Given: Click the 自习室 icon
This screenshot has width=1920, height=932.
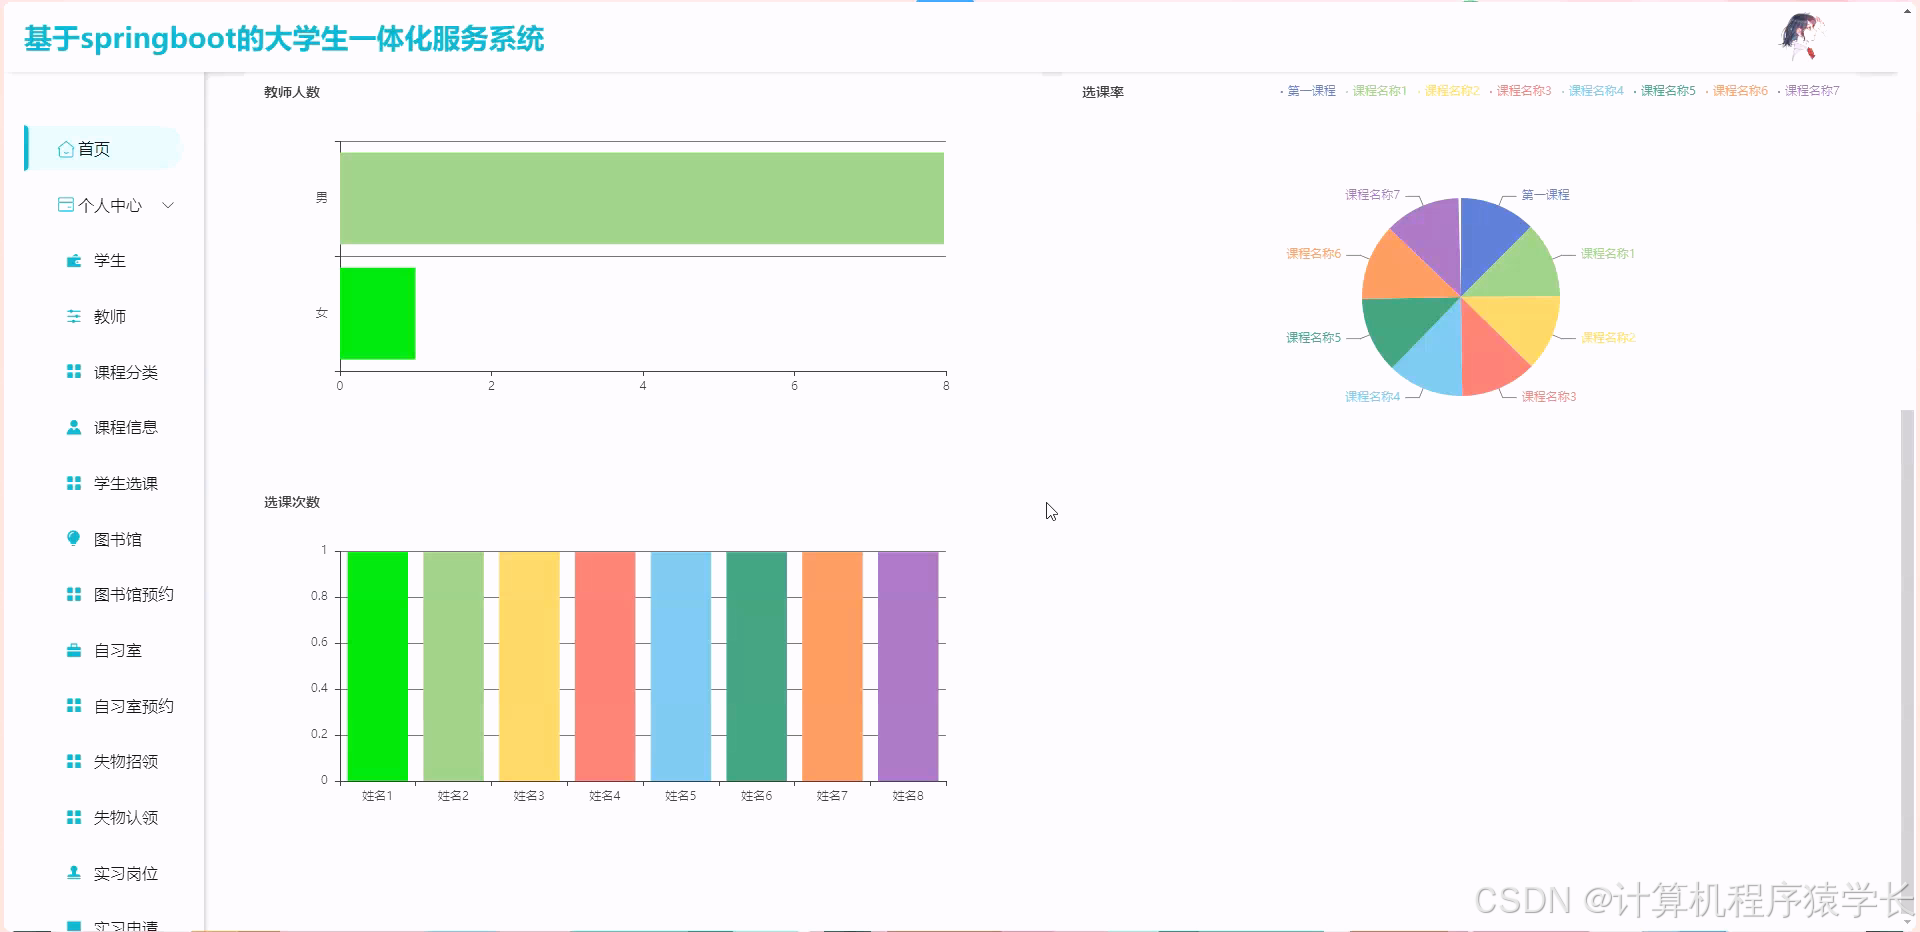Looking at the screenshot, I should click(72, 650).
